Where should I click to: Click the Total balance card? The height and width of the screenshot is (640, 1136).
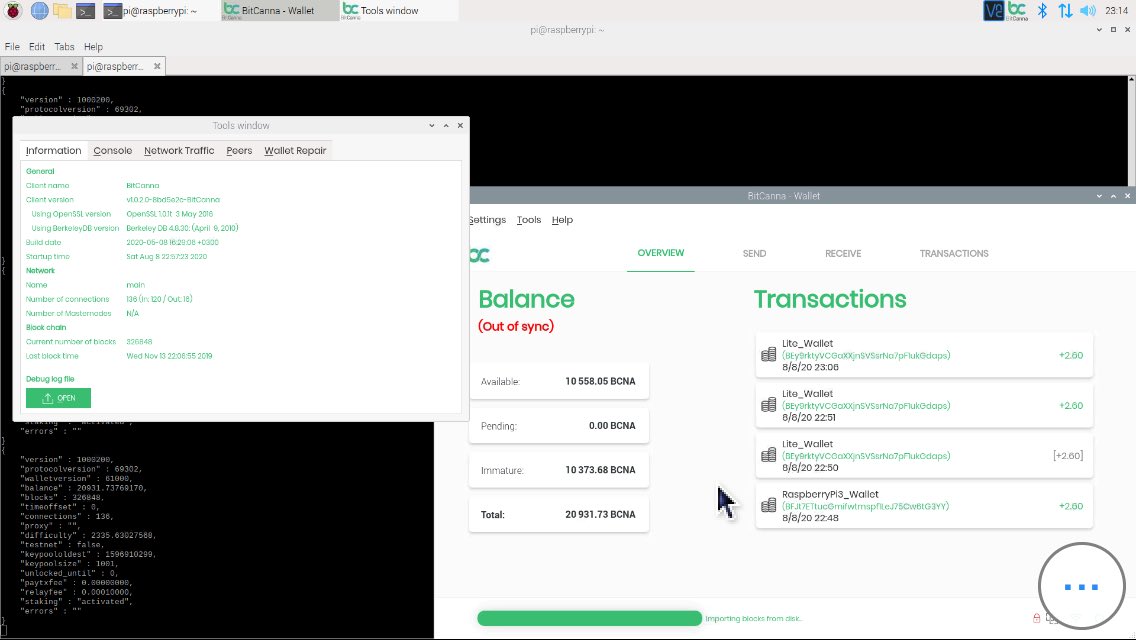point(559,515)
